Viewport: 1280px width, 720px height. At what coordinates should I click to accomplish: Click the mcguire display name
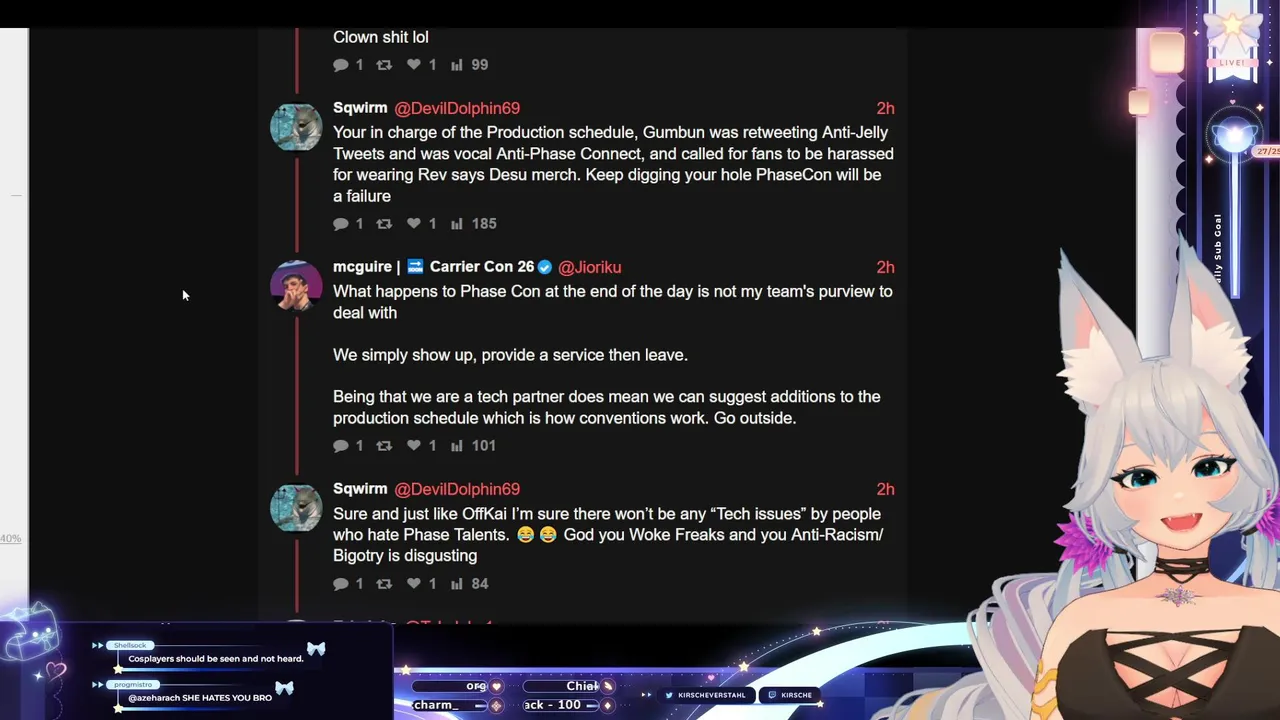(362, 267)
